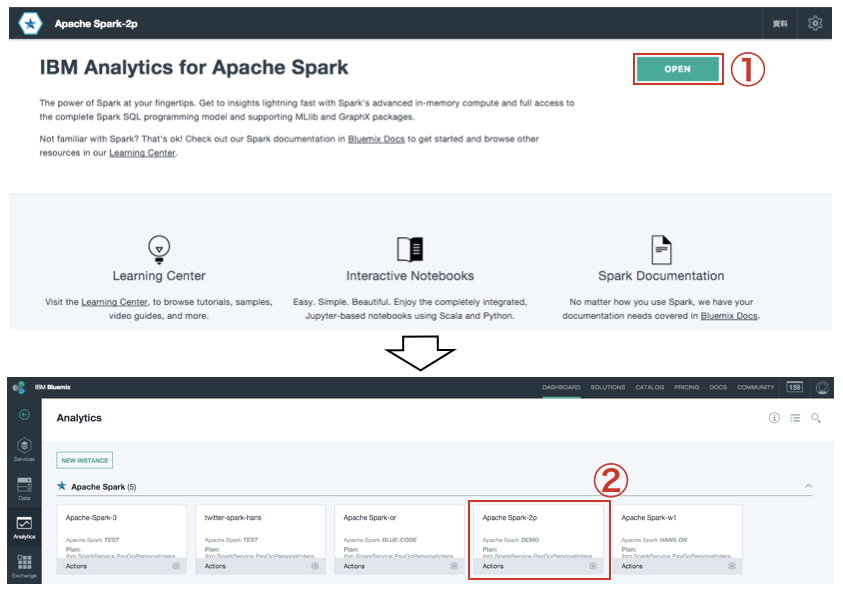
Task: Click the gear on the Apache Spark-or card
Action: point(454,566)
